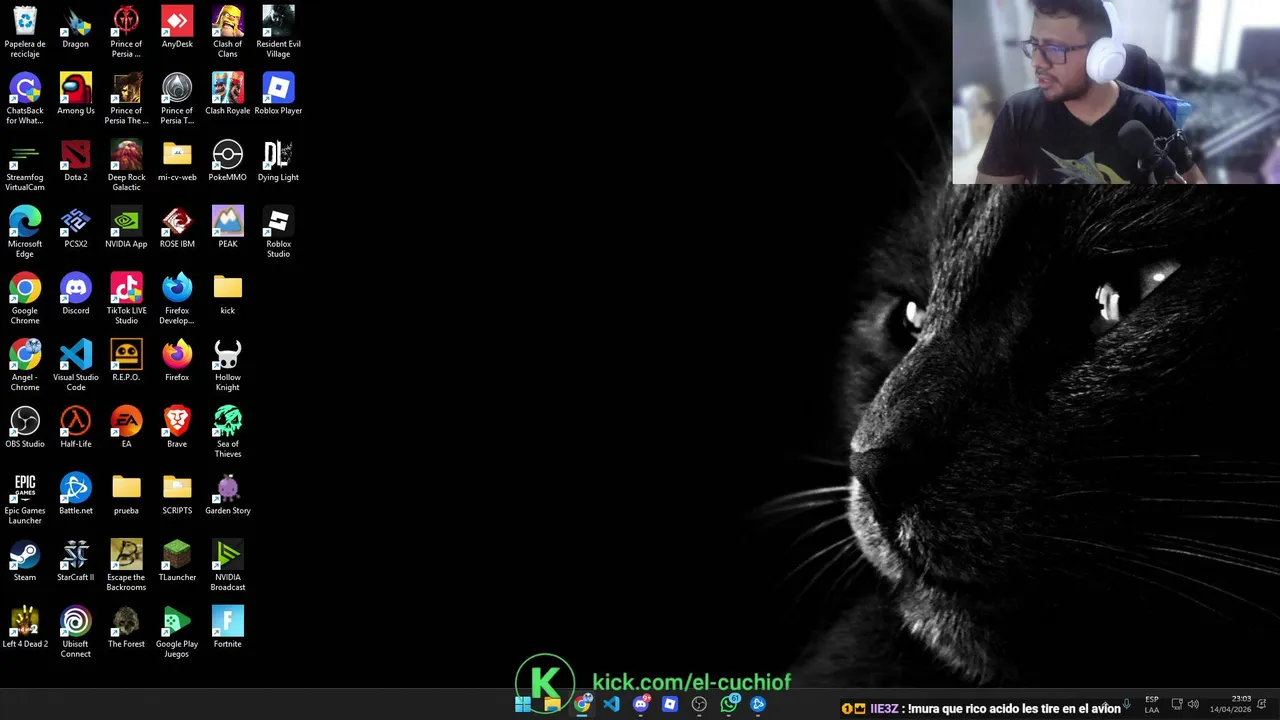This screenshot has height=720, width=1280.
Task: Open the SCRIPTS folder
Action: pos(177,494)
